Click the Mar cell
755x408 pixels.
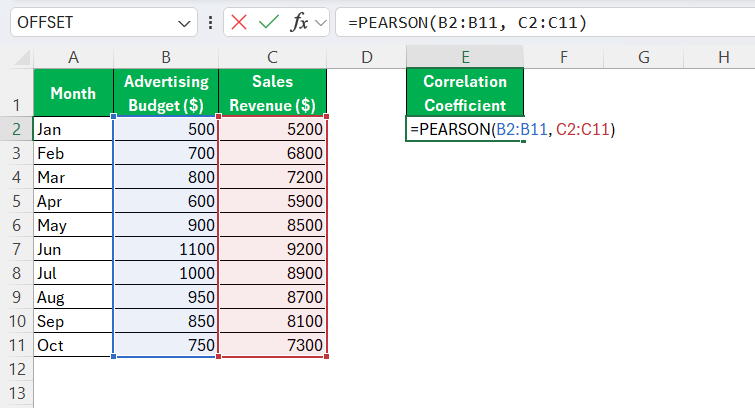(73, 177)
